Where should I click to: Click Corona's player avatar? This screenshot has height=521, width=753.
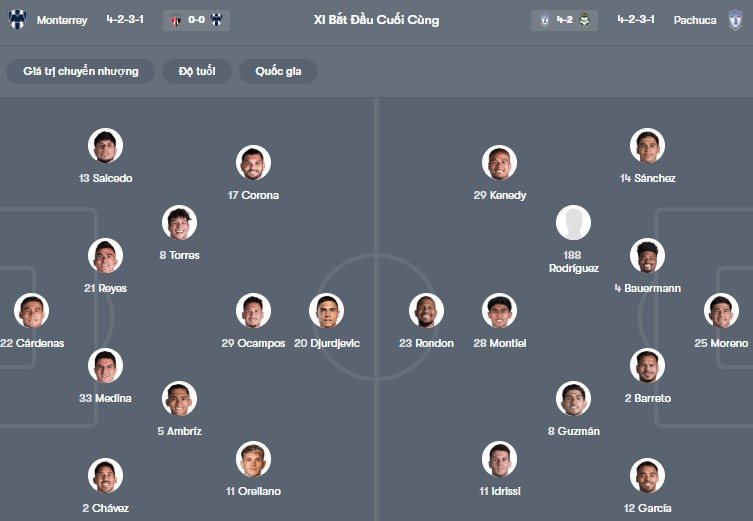253,163
